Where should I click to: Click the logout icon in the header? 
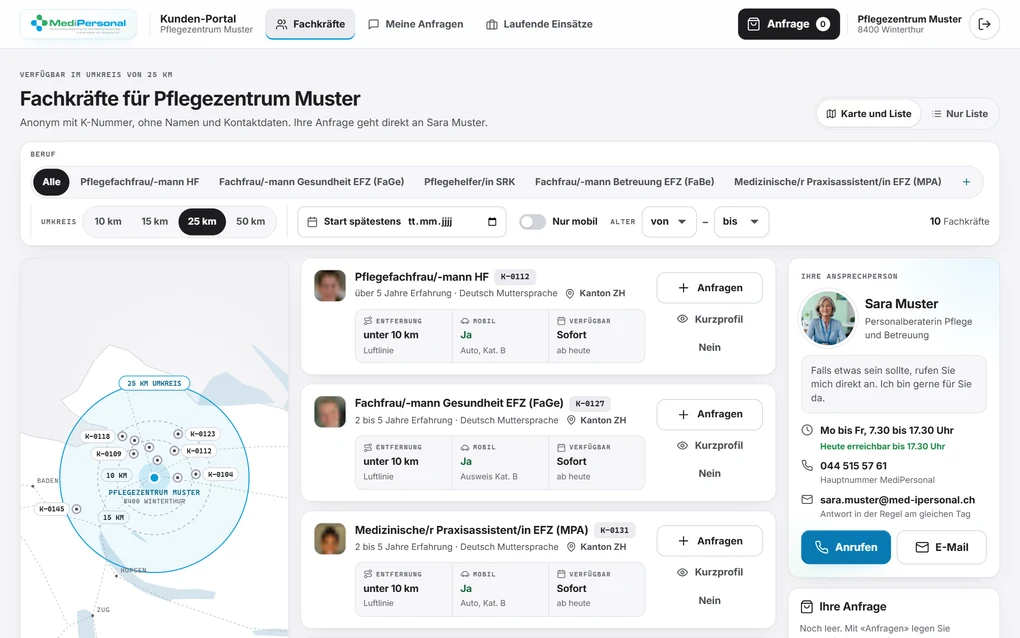pyautogui.click(x=984, y=24)
